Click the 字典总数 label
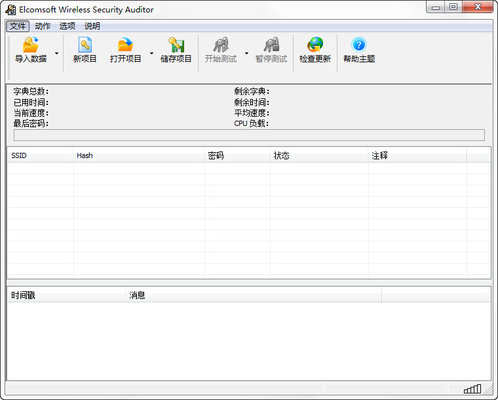The height and width of the screenshot is (400, 498). point(31,91)
